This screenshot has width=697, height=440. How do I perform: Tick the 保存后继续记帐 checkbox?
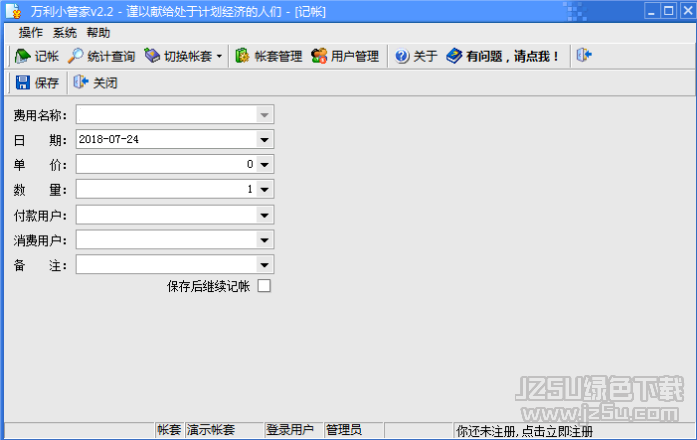coord(264,286)
